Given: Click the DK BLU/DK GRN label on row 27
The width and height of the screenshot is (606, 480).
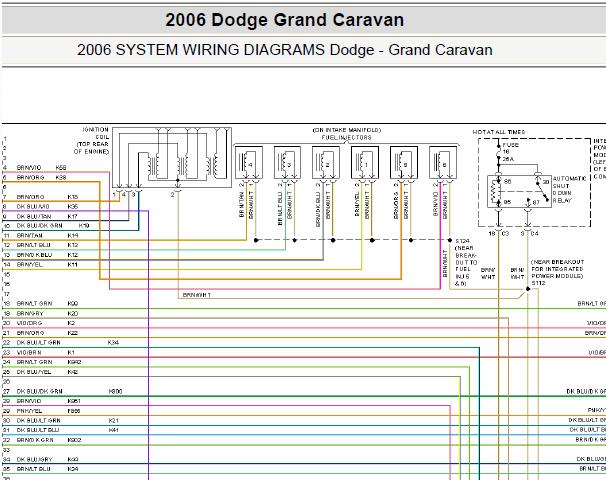Looking at the screenshot, I should pos(39,391).
